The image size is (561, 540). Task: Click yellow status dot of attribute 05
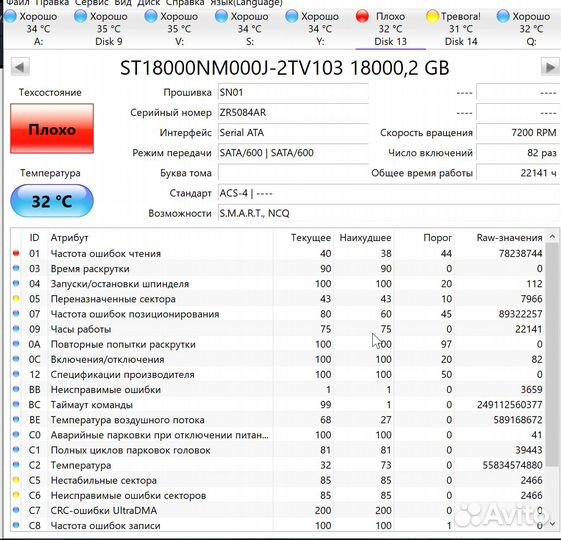coord(16,298)
